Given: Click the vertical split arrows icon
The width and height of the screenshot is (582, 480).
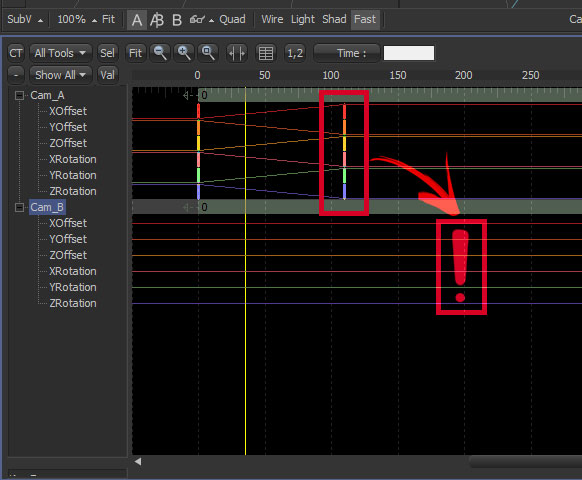Looking at the screenshot, I should coord(237,53).
